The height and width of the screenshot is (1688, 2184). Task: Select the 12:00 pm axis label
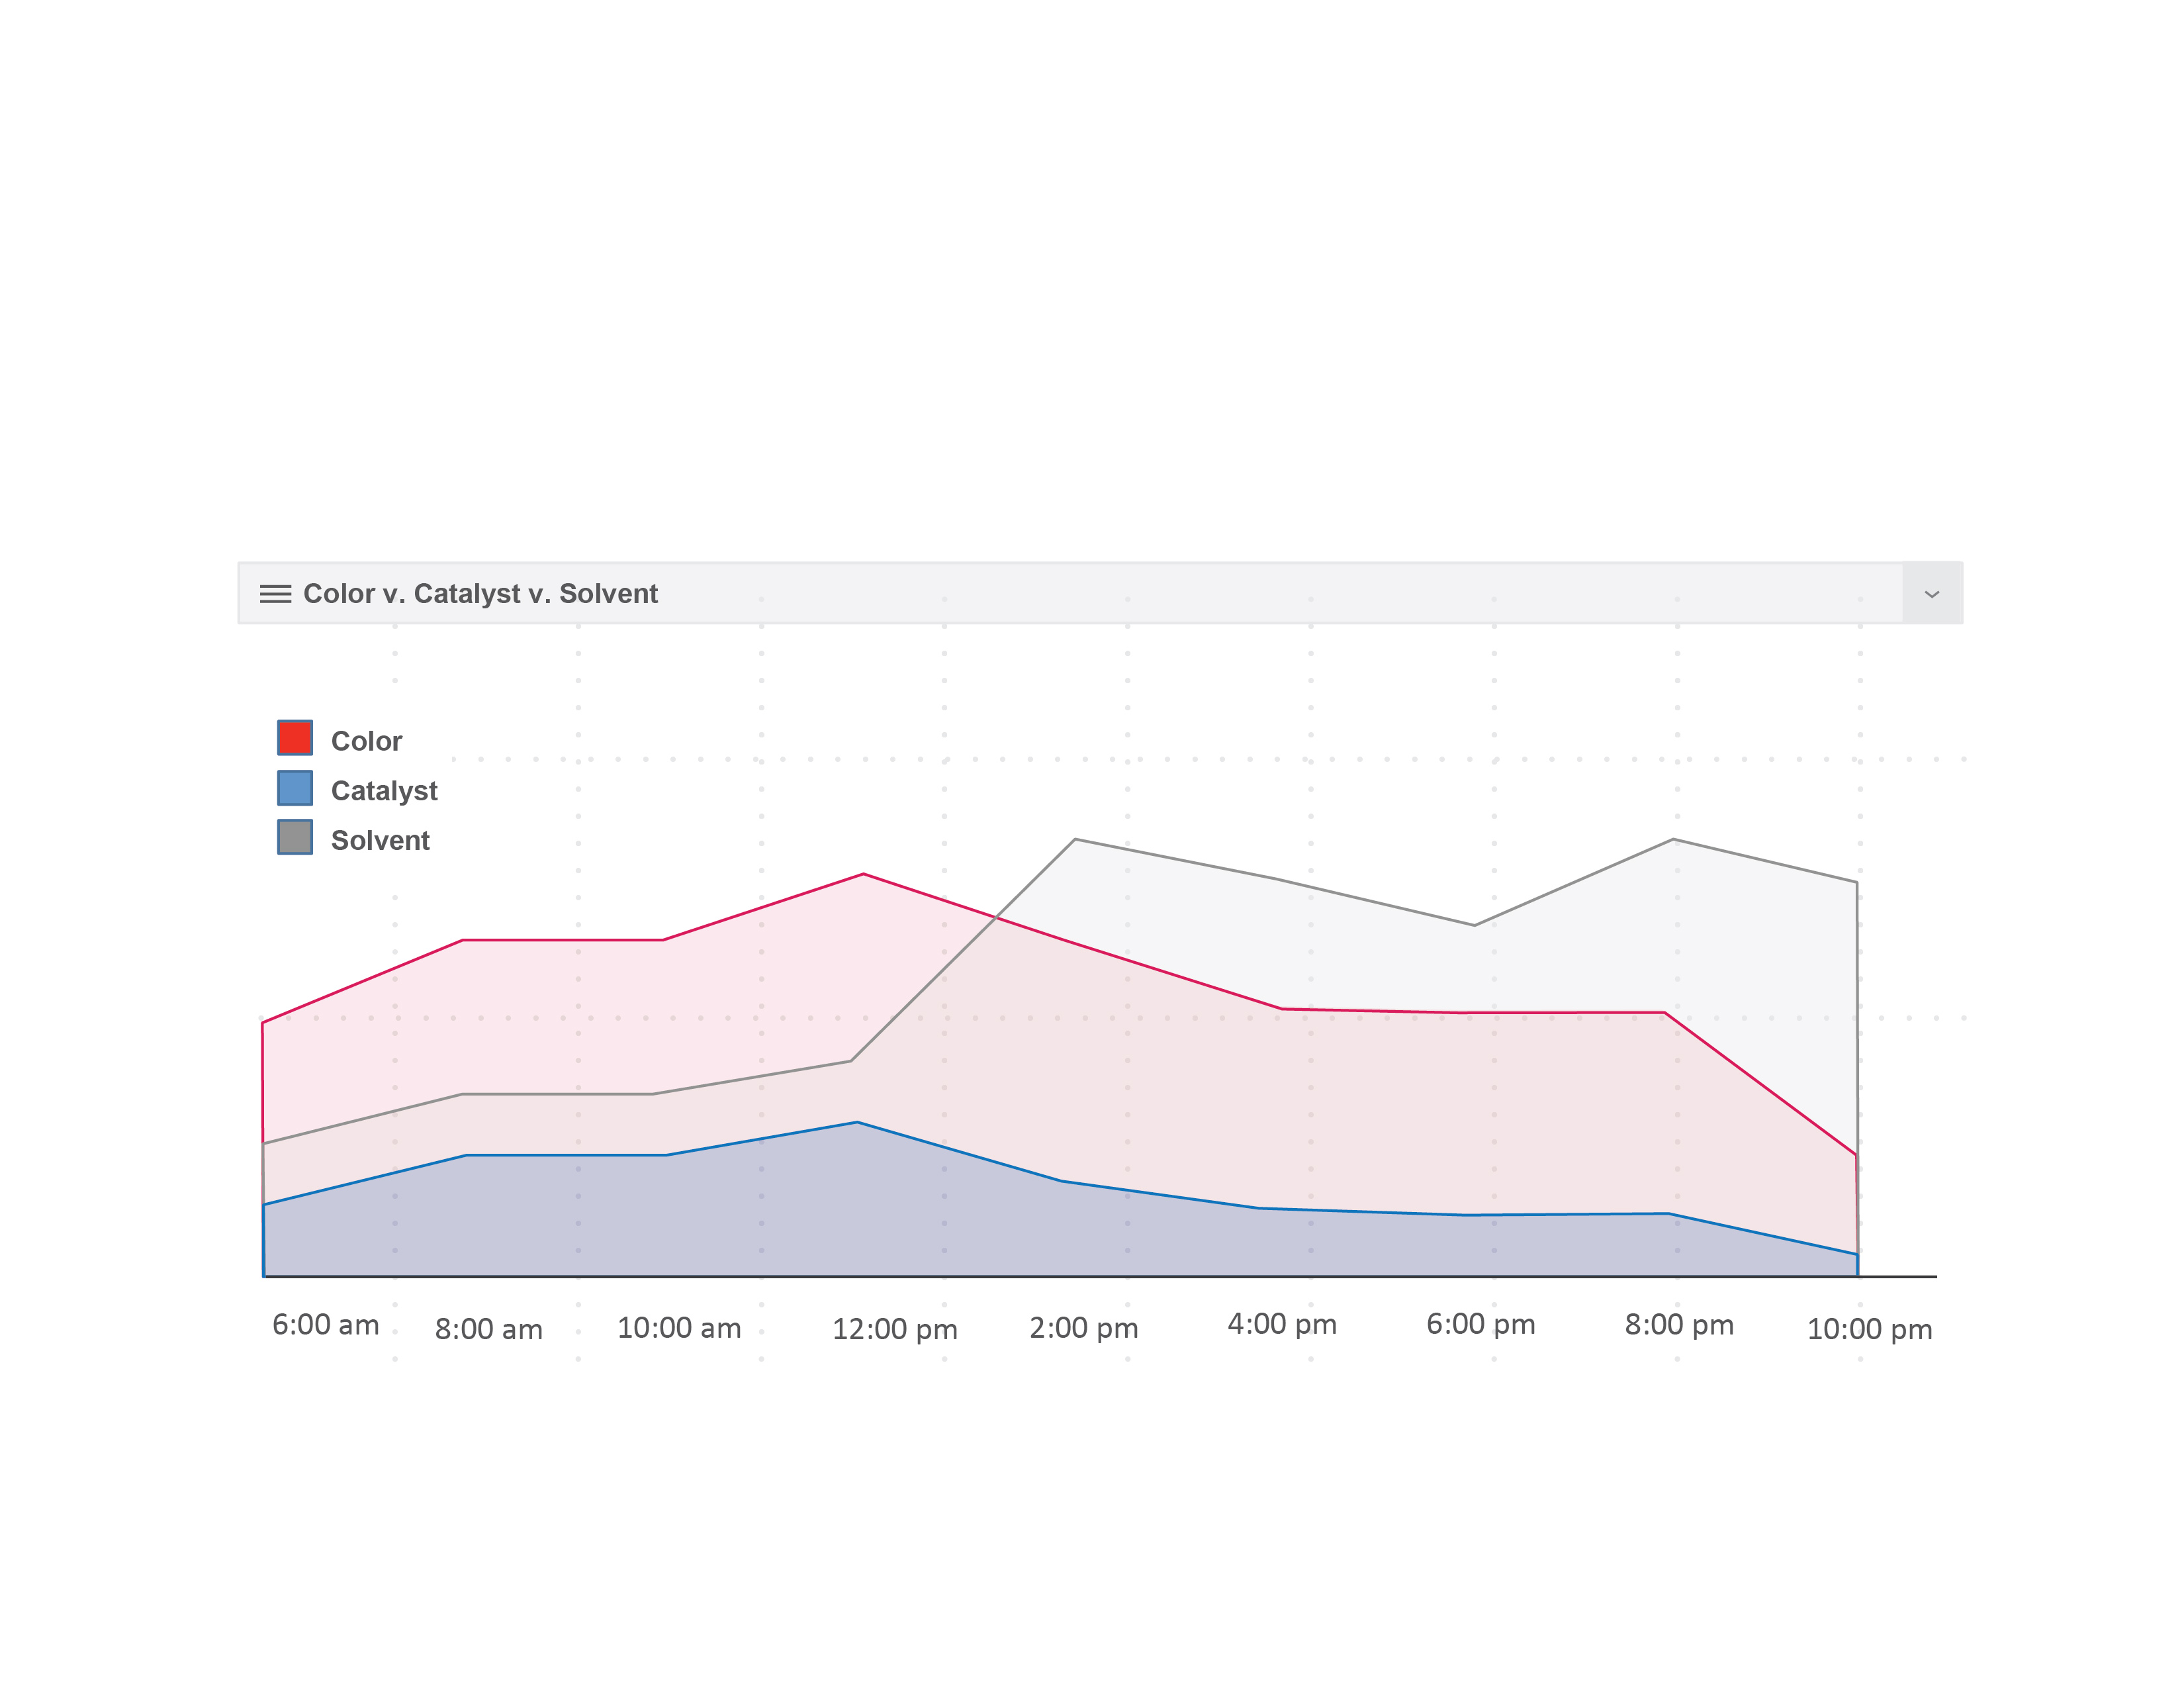(x=895, y=1329)
